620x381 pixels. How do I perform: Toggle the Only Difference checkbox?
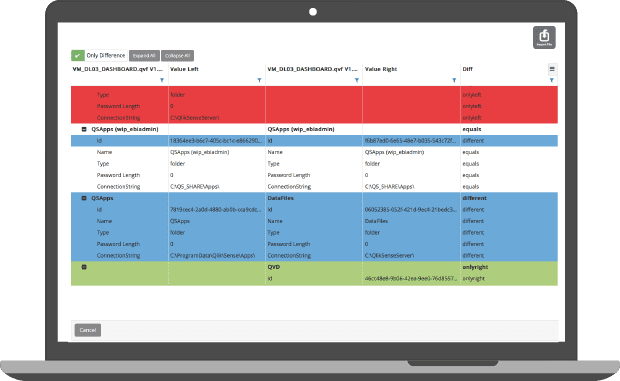pyautogui.click(x=78, y=56)
